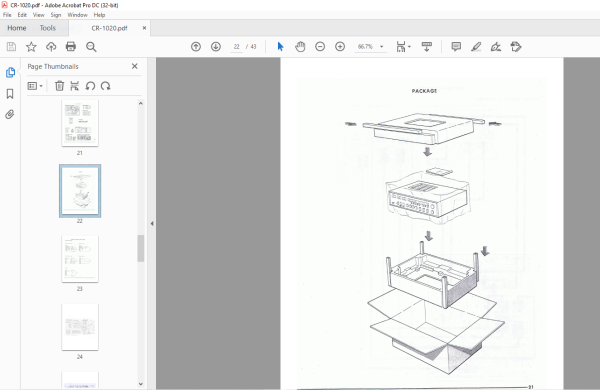The image size is (600, 390).
Task: Open the thumbnail options dropdown menu
Action: pyautogui.click(x=35, y=86)
